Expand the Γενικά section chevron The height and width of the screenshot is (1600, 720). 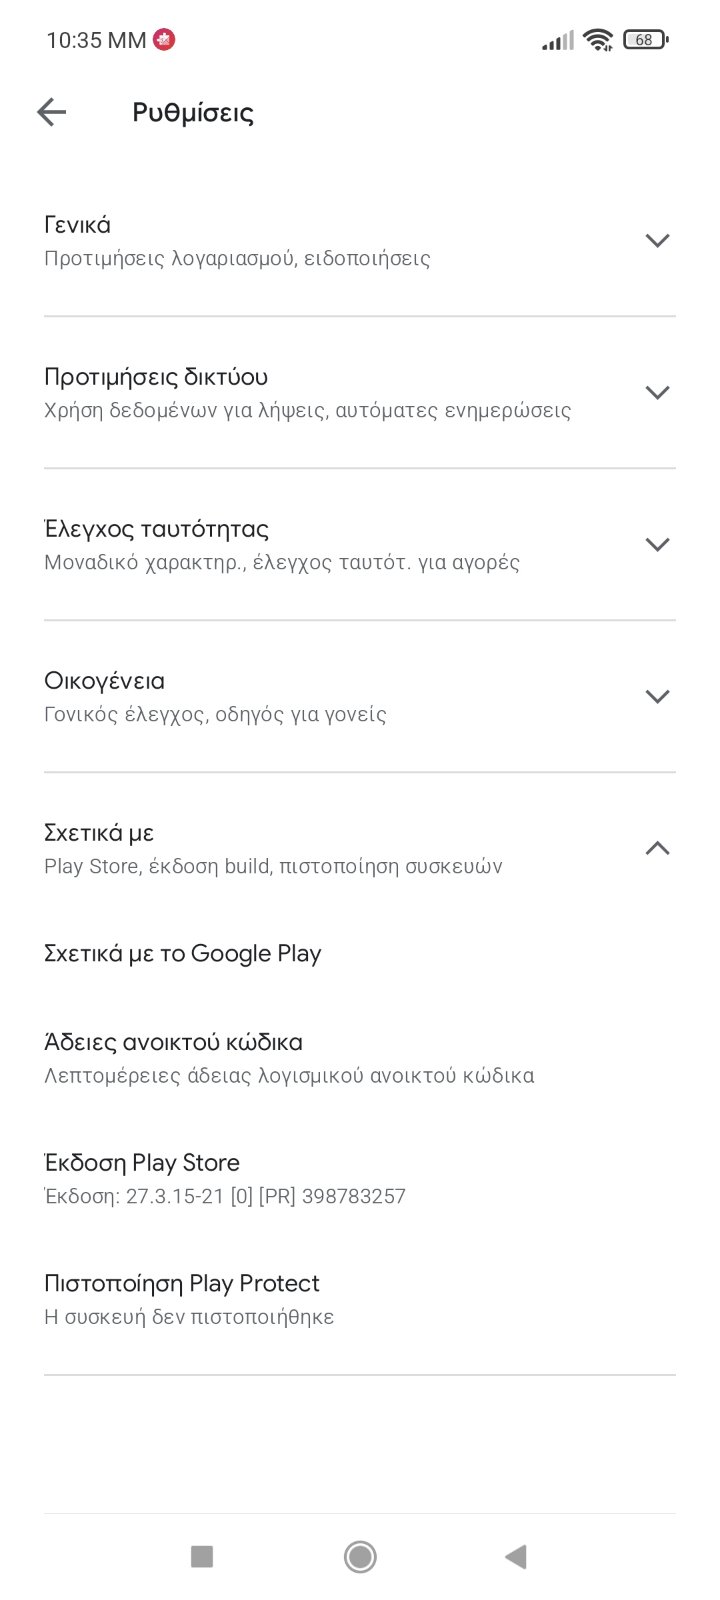(657, 241)
